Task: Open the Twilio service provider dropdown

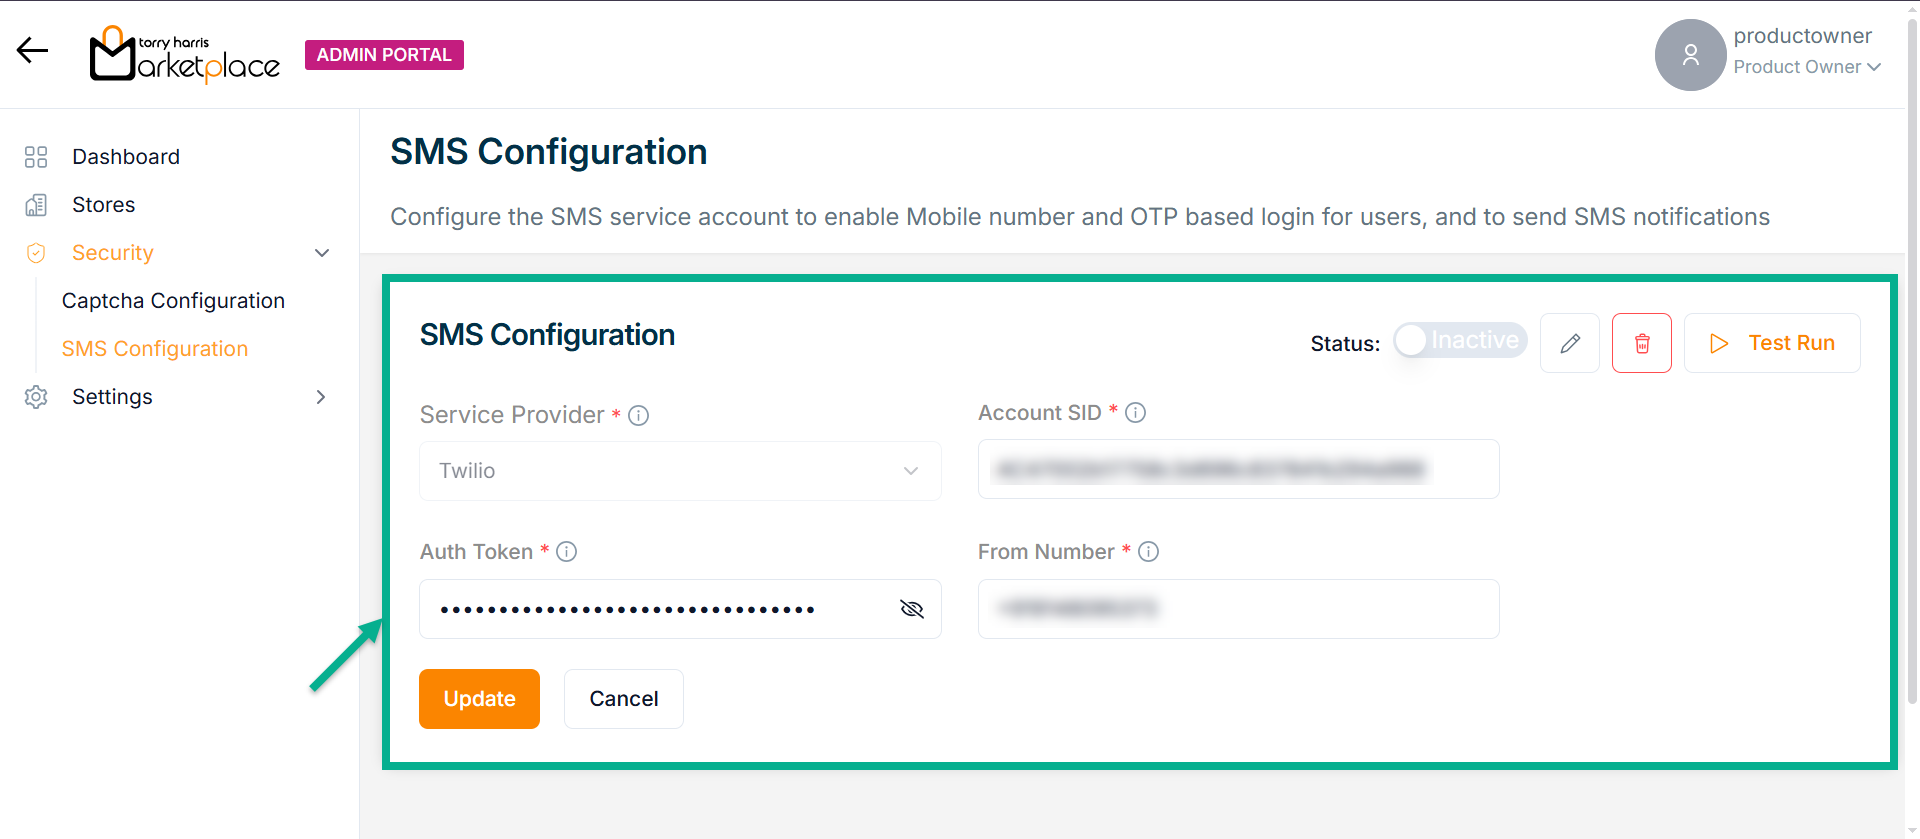Action: 680,471
